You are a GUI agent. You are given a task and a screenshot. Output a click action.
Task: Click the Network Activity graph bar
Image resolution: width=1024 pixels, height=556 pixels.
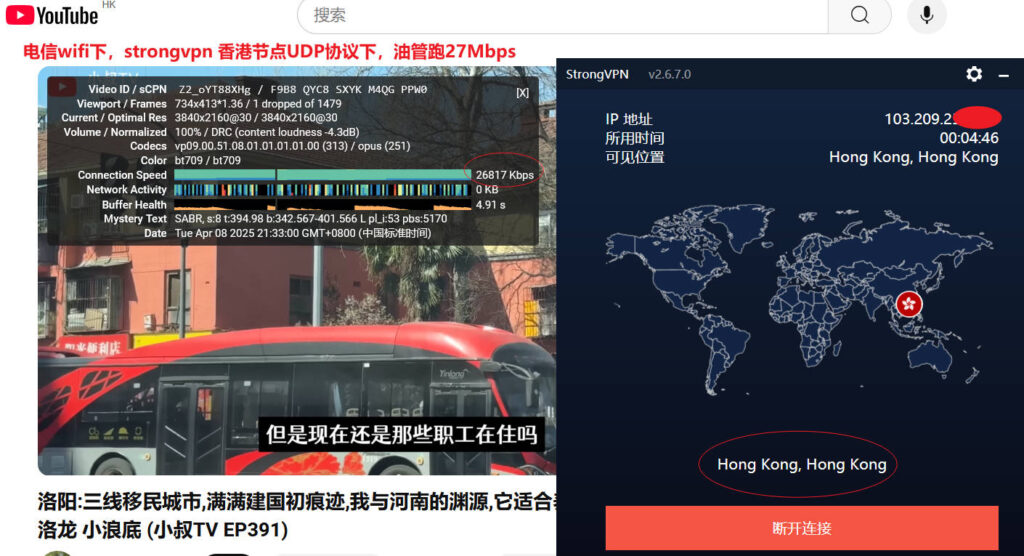(321, 189)
